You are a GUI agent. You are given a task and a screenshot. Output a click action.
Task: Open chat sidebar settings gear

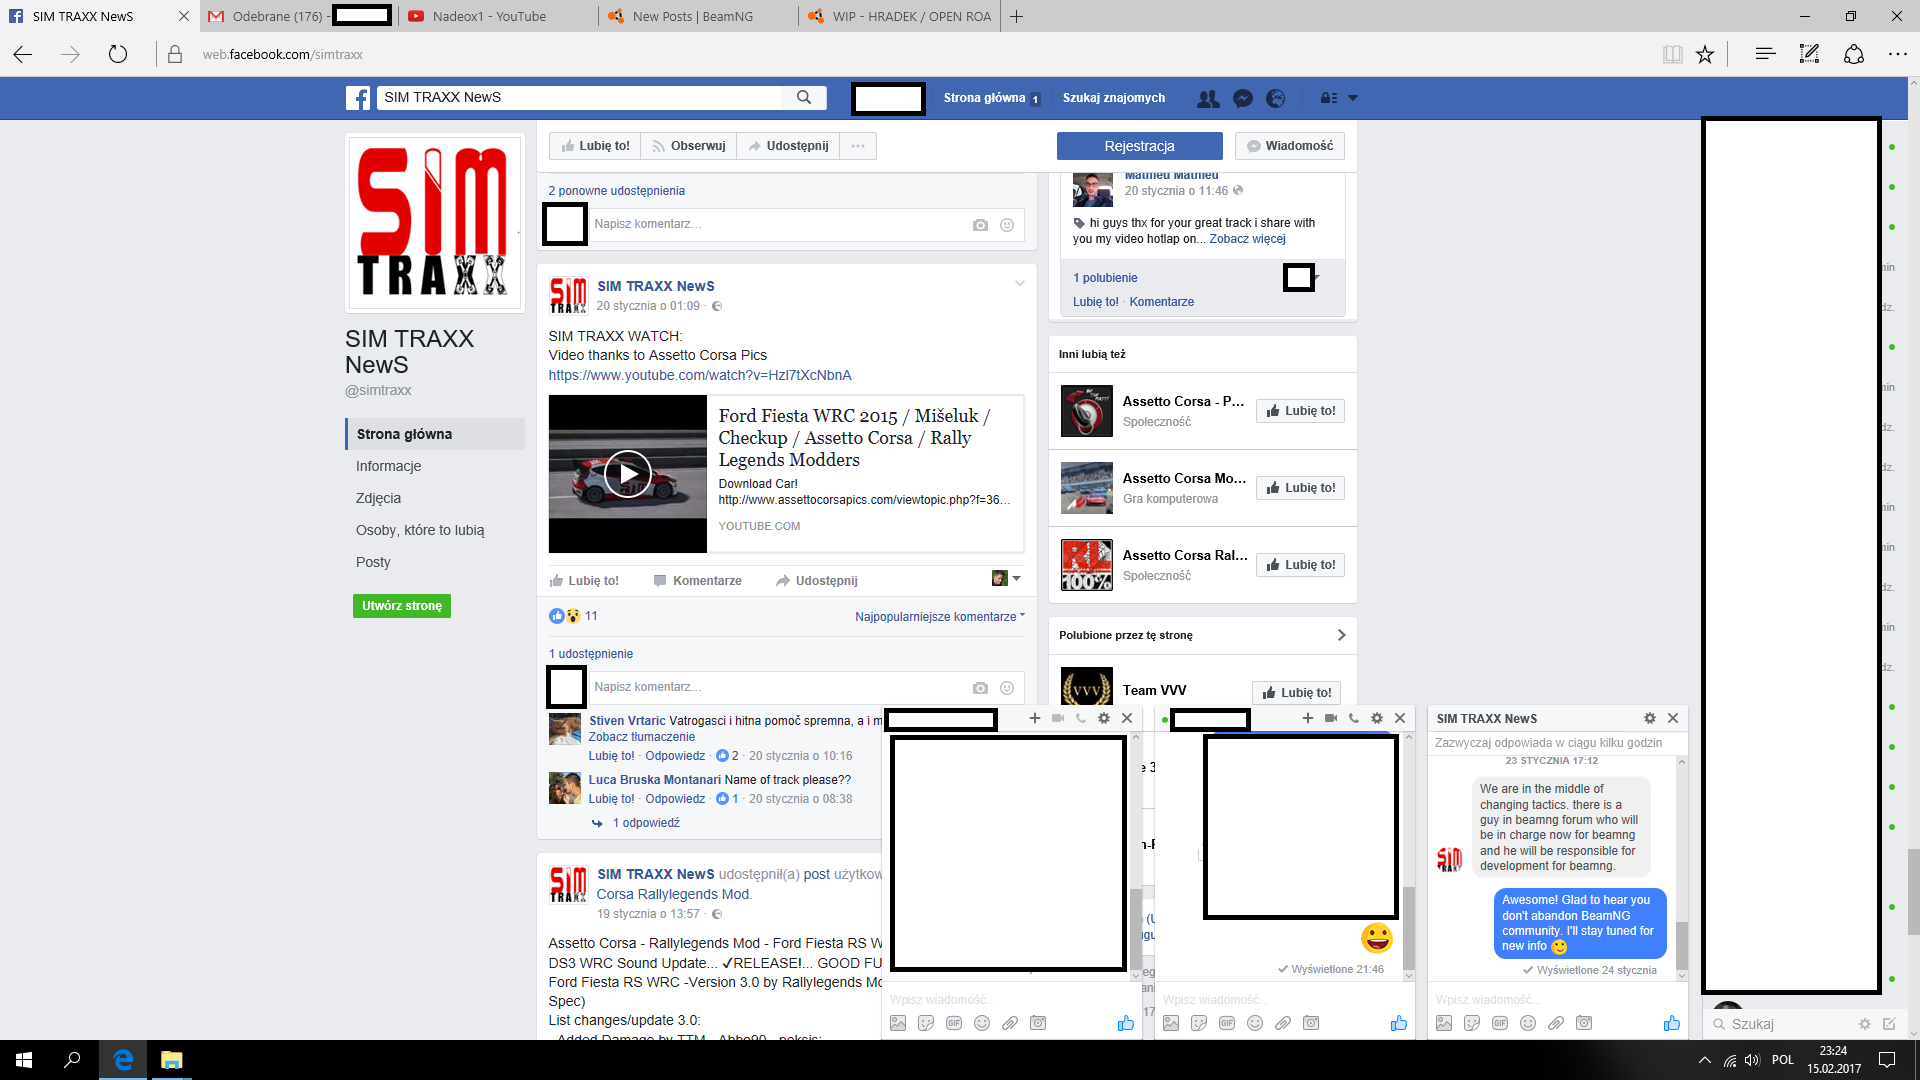[x=1864, y=1024]
